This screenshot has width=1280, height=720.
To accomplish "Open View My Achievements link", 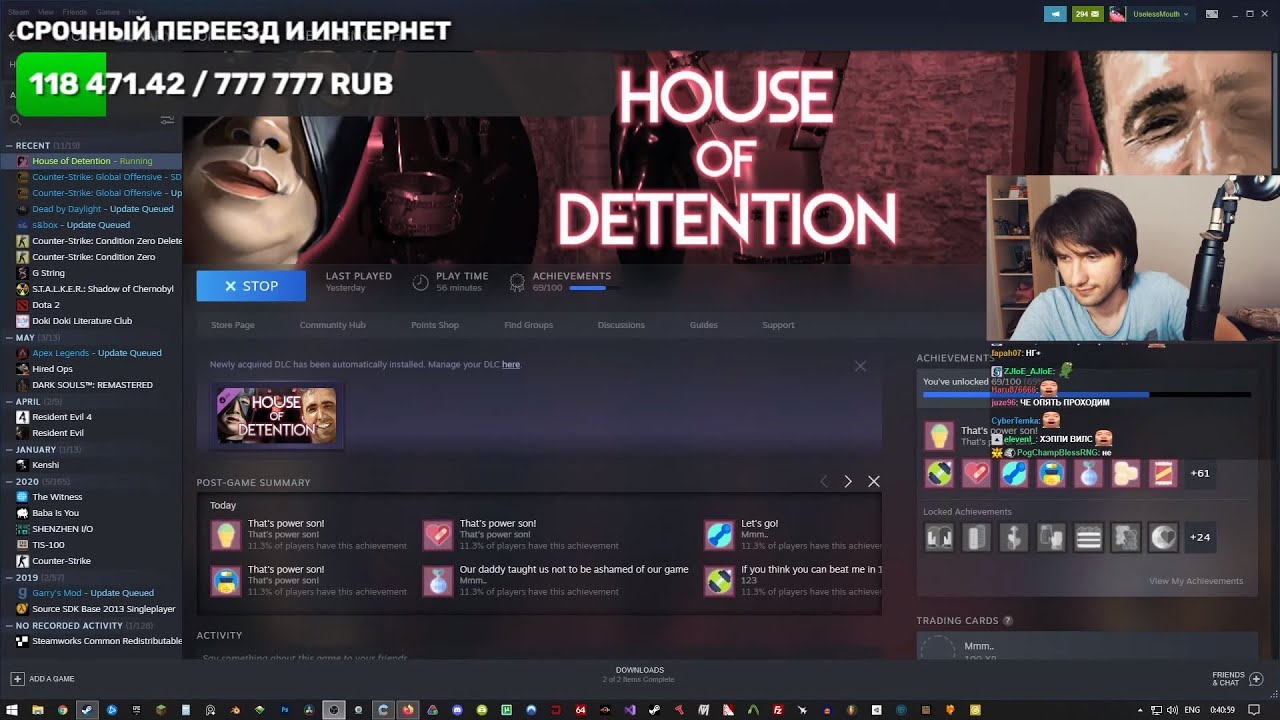I will pyautogui.click(x=1196, y=581).
